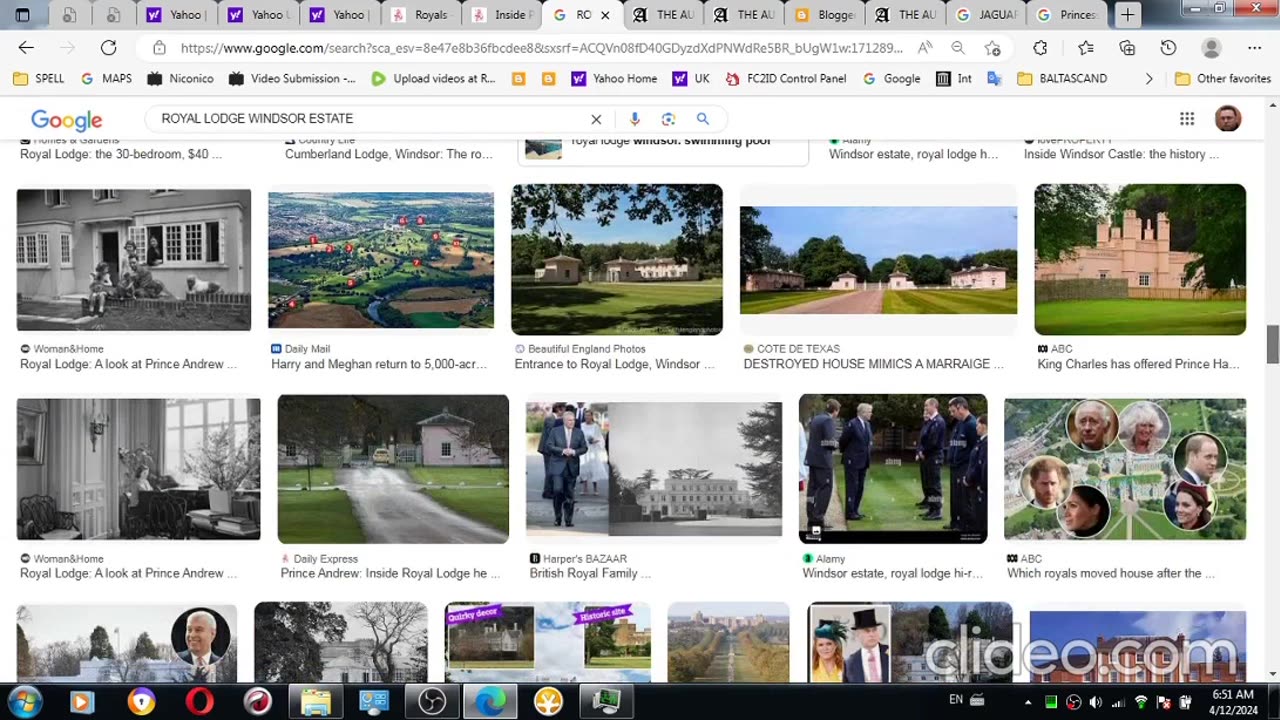Open the tab actions menu icon
The image size is (1280, 720).
(x=23, y=15)
